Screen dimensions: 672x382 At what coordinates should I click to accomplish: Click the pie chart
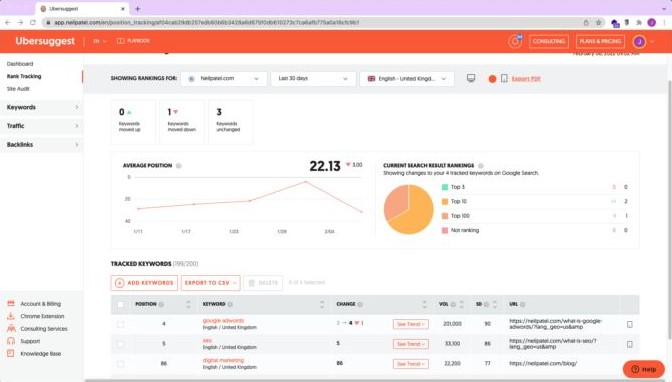tap(408, 210)
